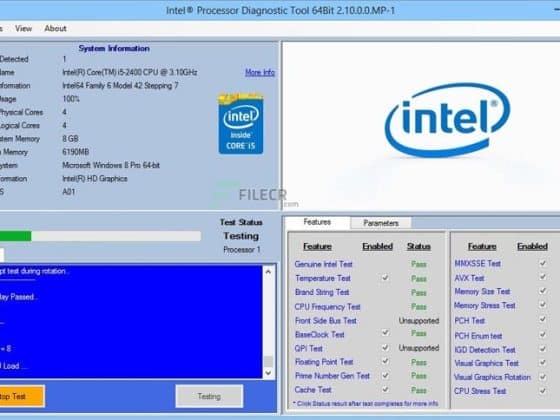
Task: Click the blue test log output area
Action: (x=131, y=322)
